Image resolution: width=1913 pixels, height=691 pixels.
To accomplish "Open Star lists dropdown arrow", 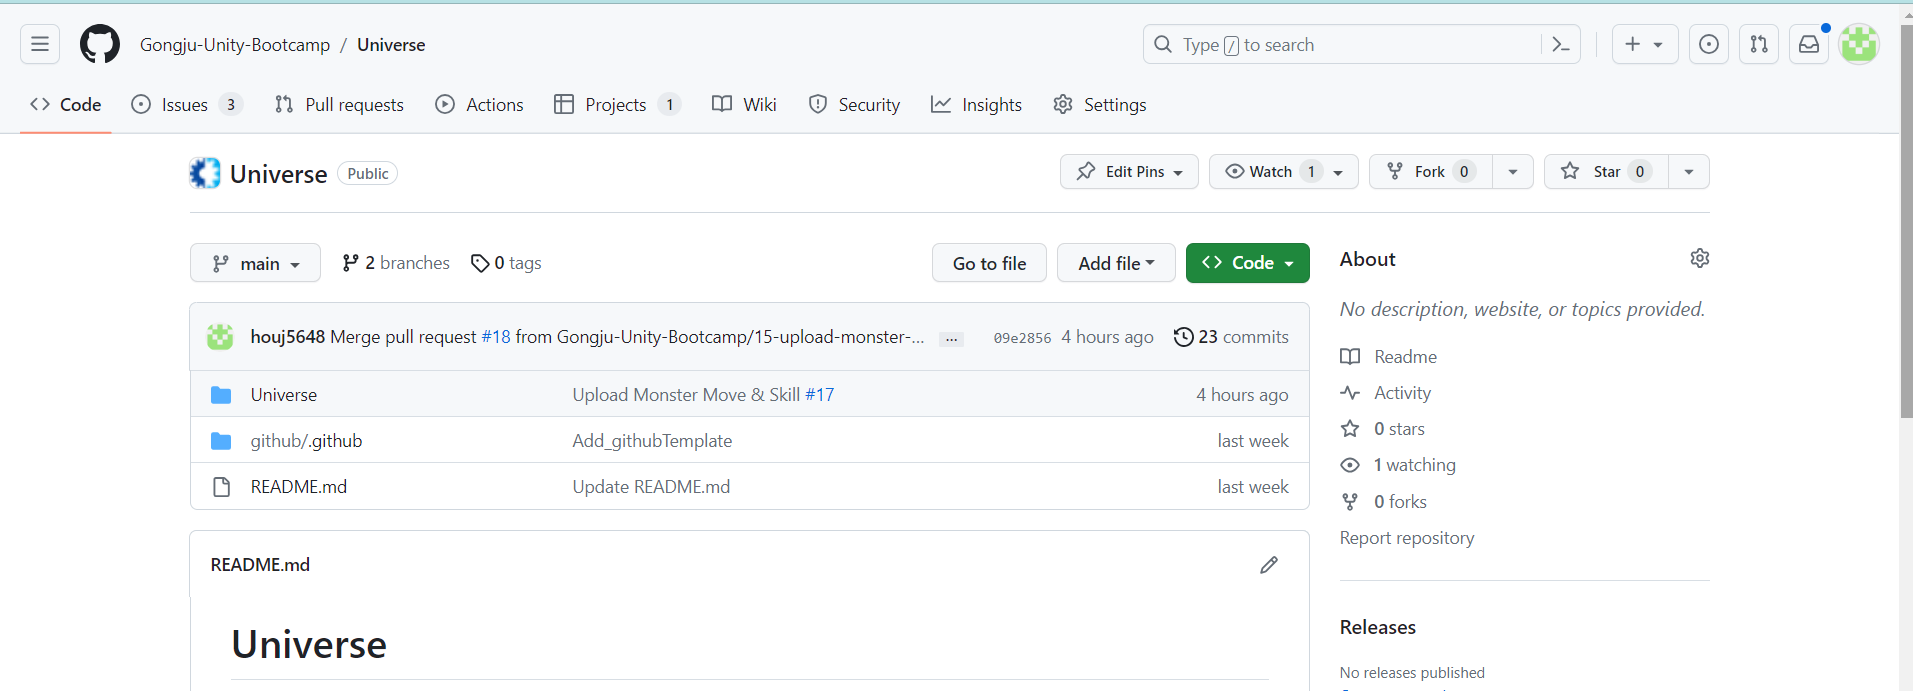I will point(1689,172).
